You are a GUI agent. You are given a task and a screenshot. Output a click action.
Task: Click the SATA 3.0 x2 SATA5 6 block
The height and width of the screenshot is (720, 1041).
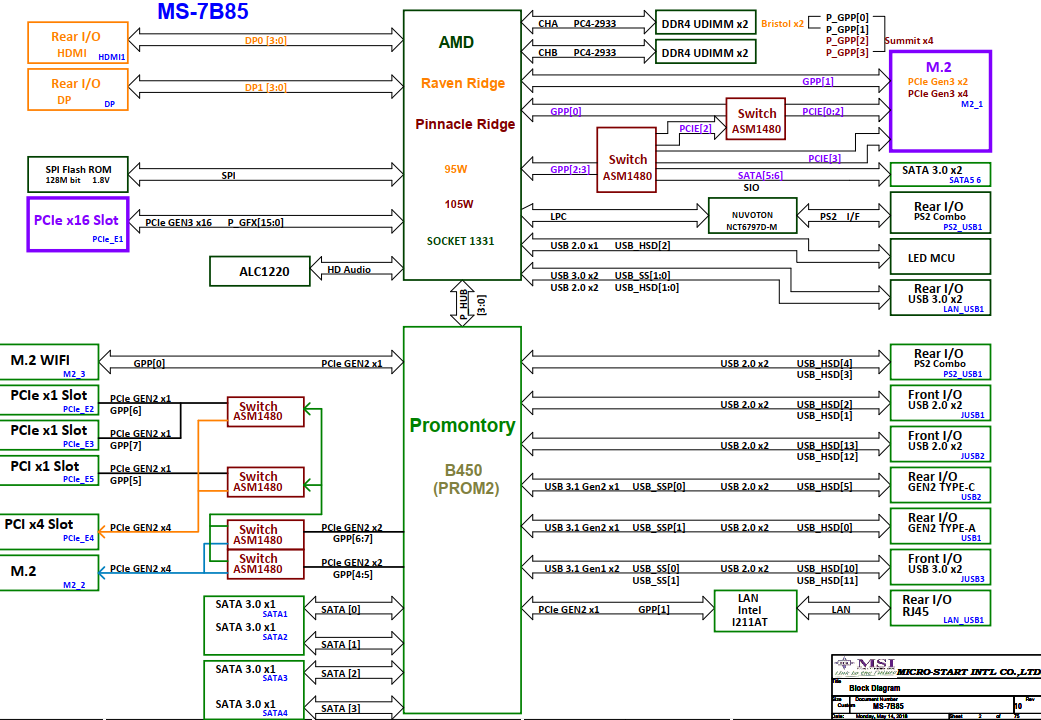[x=940, y=174]
